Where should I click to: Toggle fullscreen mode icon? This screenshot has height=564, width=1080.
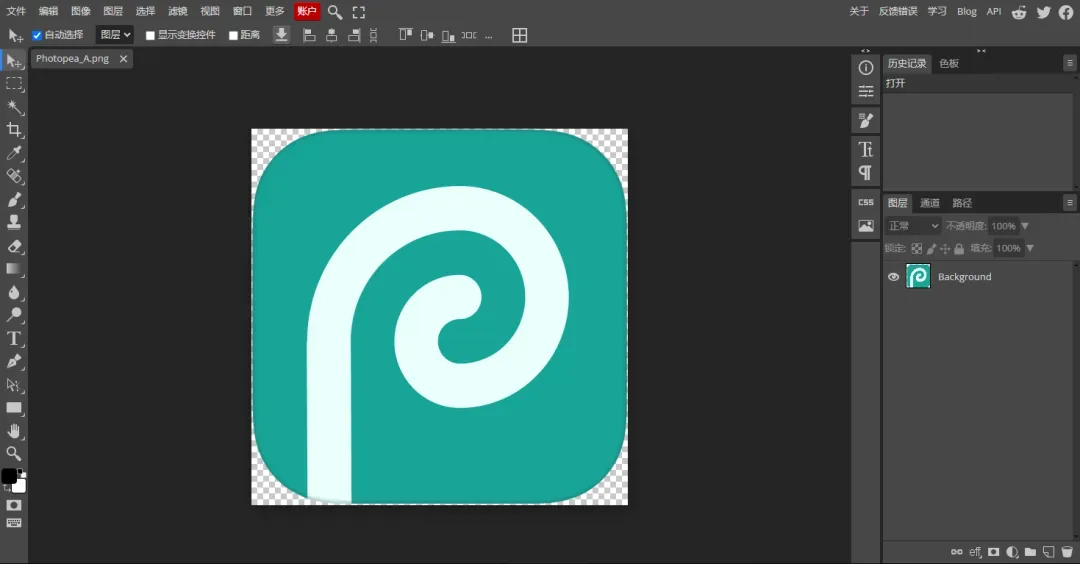359,12
